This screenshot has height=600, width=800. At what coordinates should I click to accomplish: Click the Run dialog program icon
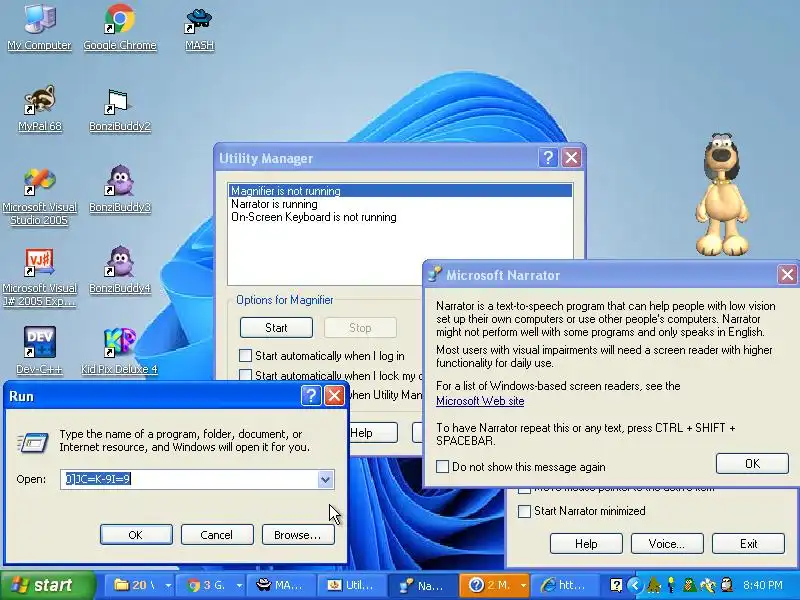(x=33, y=442)
